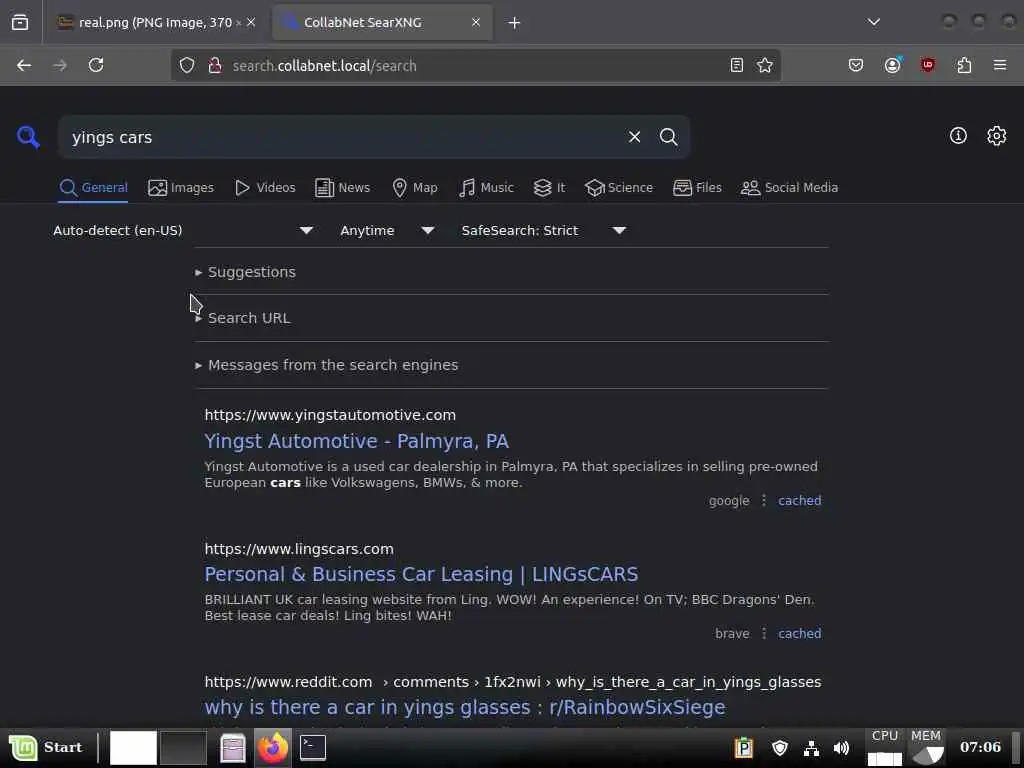Image resolution: width=1024 pixels, height=768 pixels.
Task: Submit search with magnifier button
Action: (x=668, y=136)
